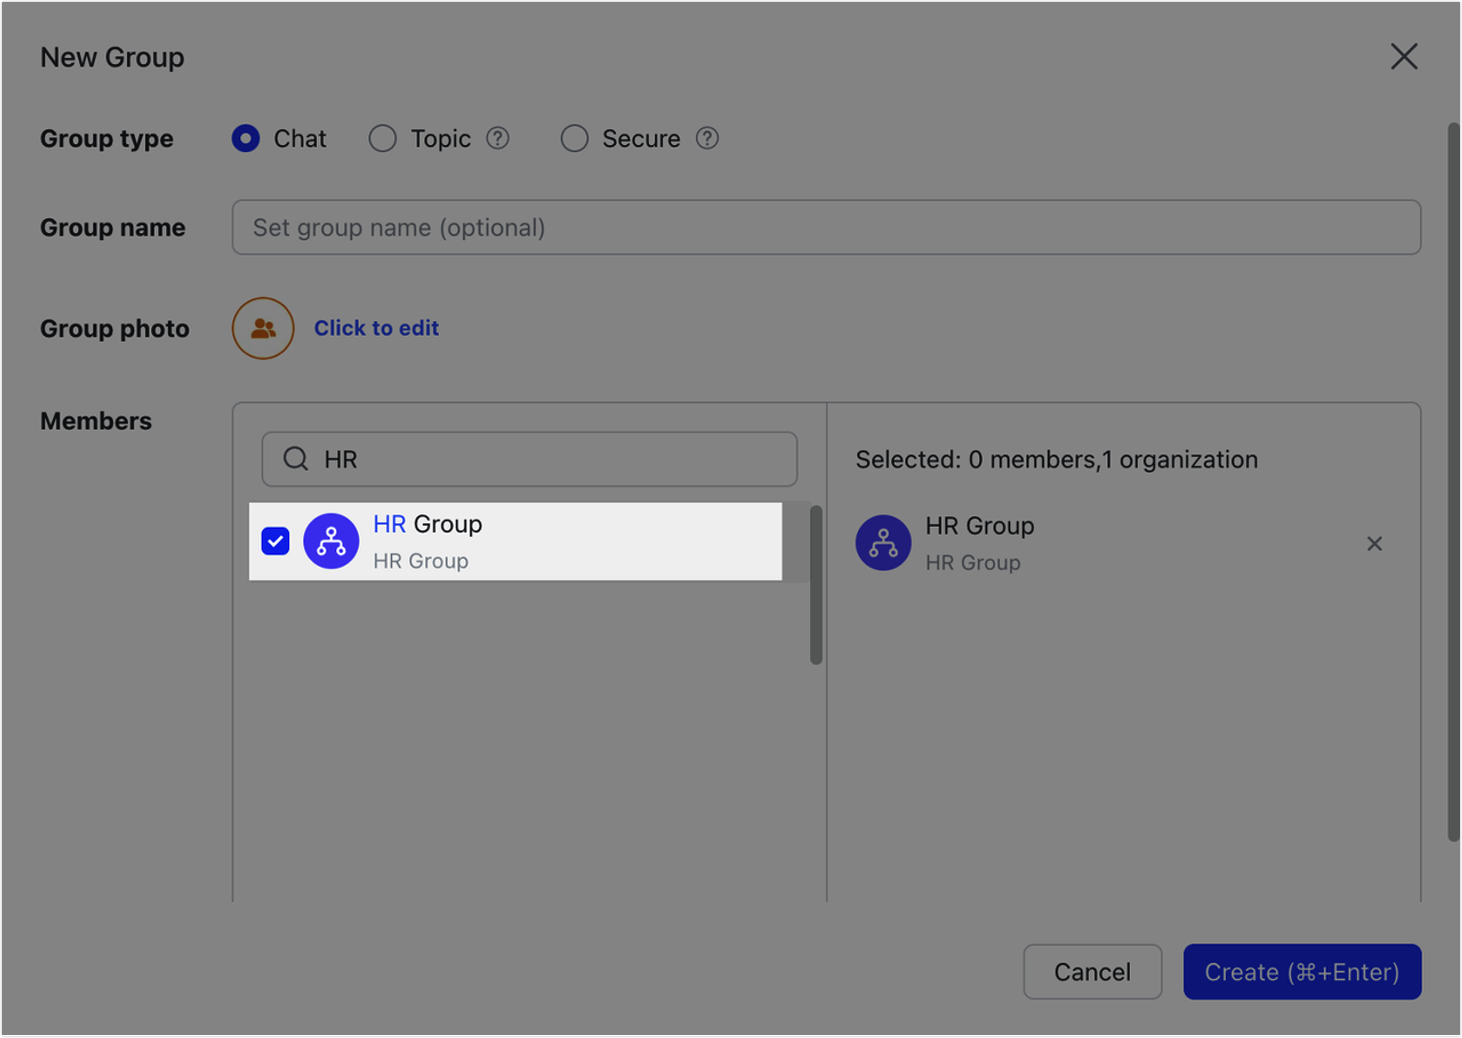The image size is (1462, 1038).
Task: Select Secure group type
Action: point(574,138)
